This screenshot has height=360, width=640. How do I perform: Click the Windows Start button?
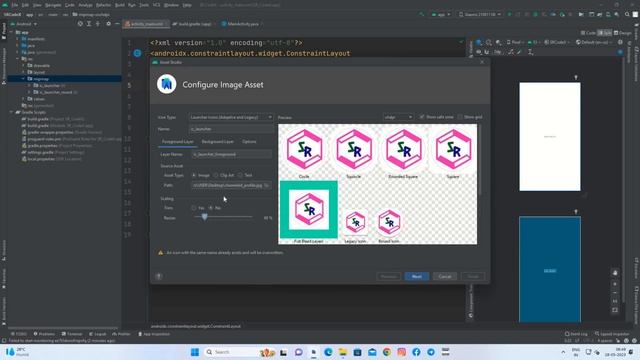coord(195,352)
